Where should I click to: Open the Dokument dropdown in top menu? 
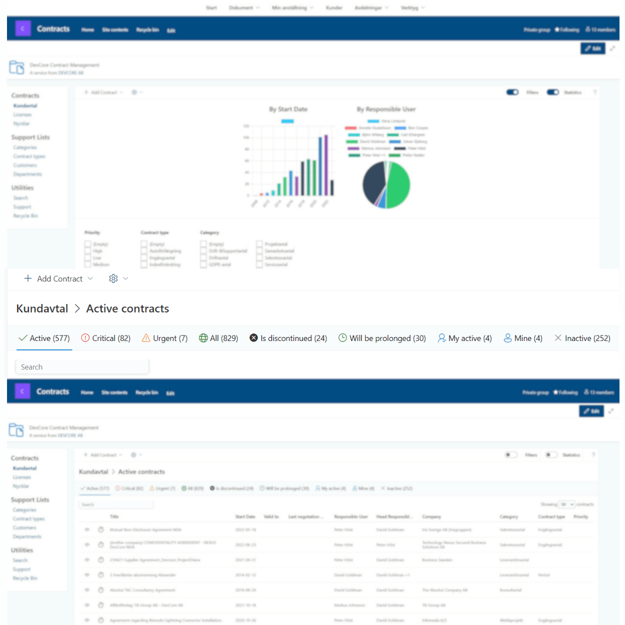click(x=244, y=8)
